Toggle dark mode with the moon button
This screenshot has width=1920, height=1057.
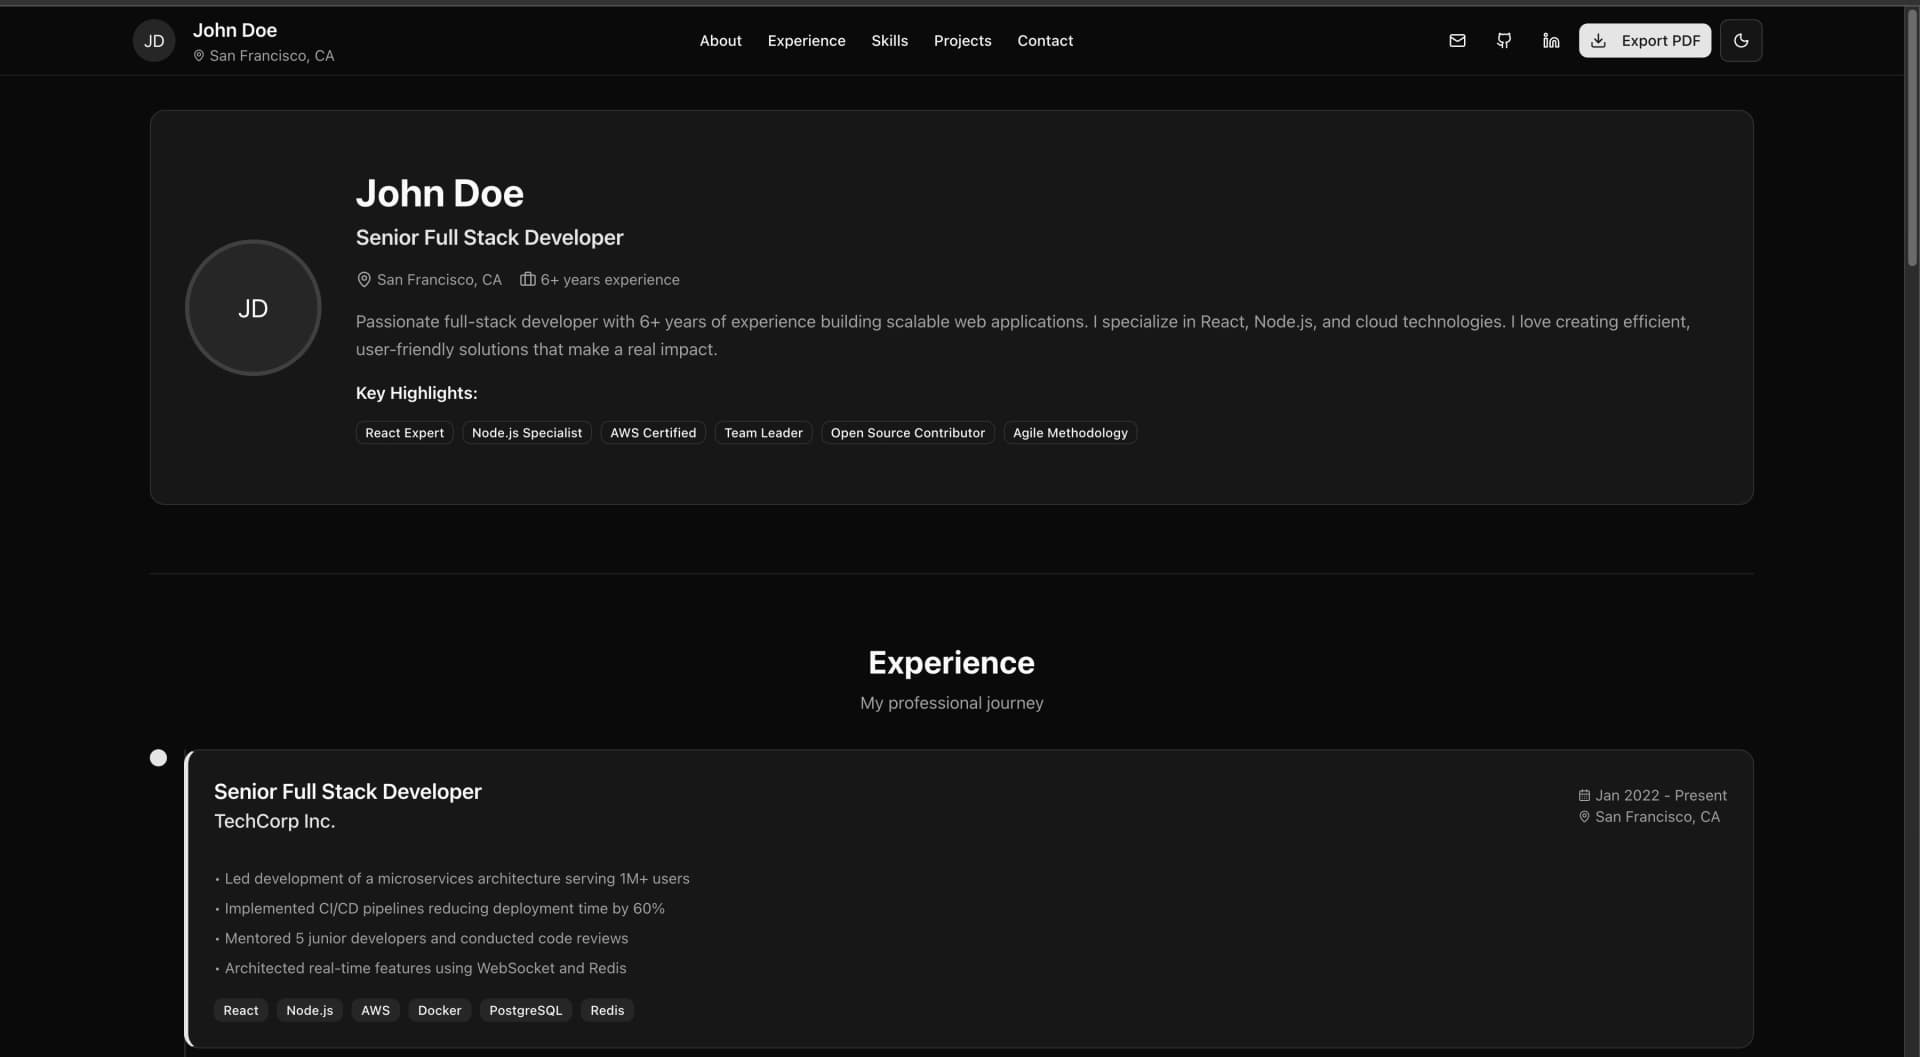pos(1741,40)
